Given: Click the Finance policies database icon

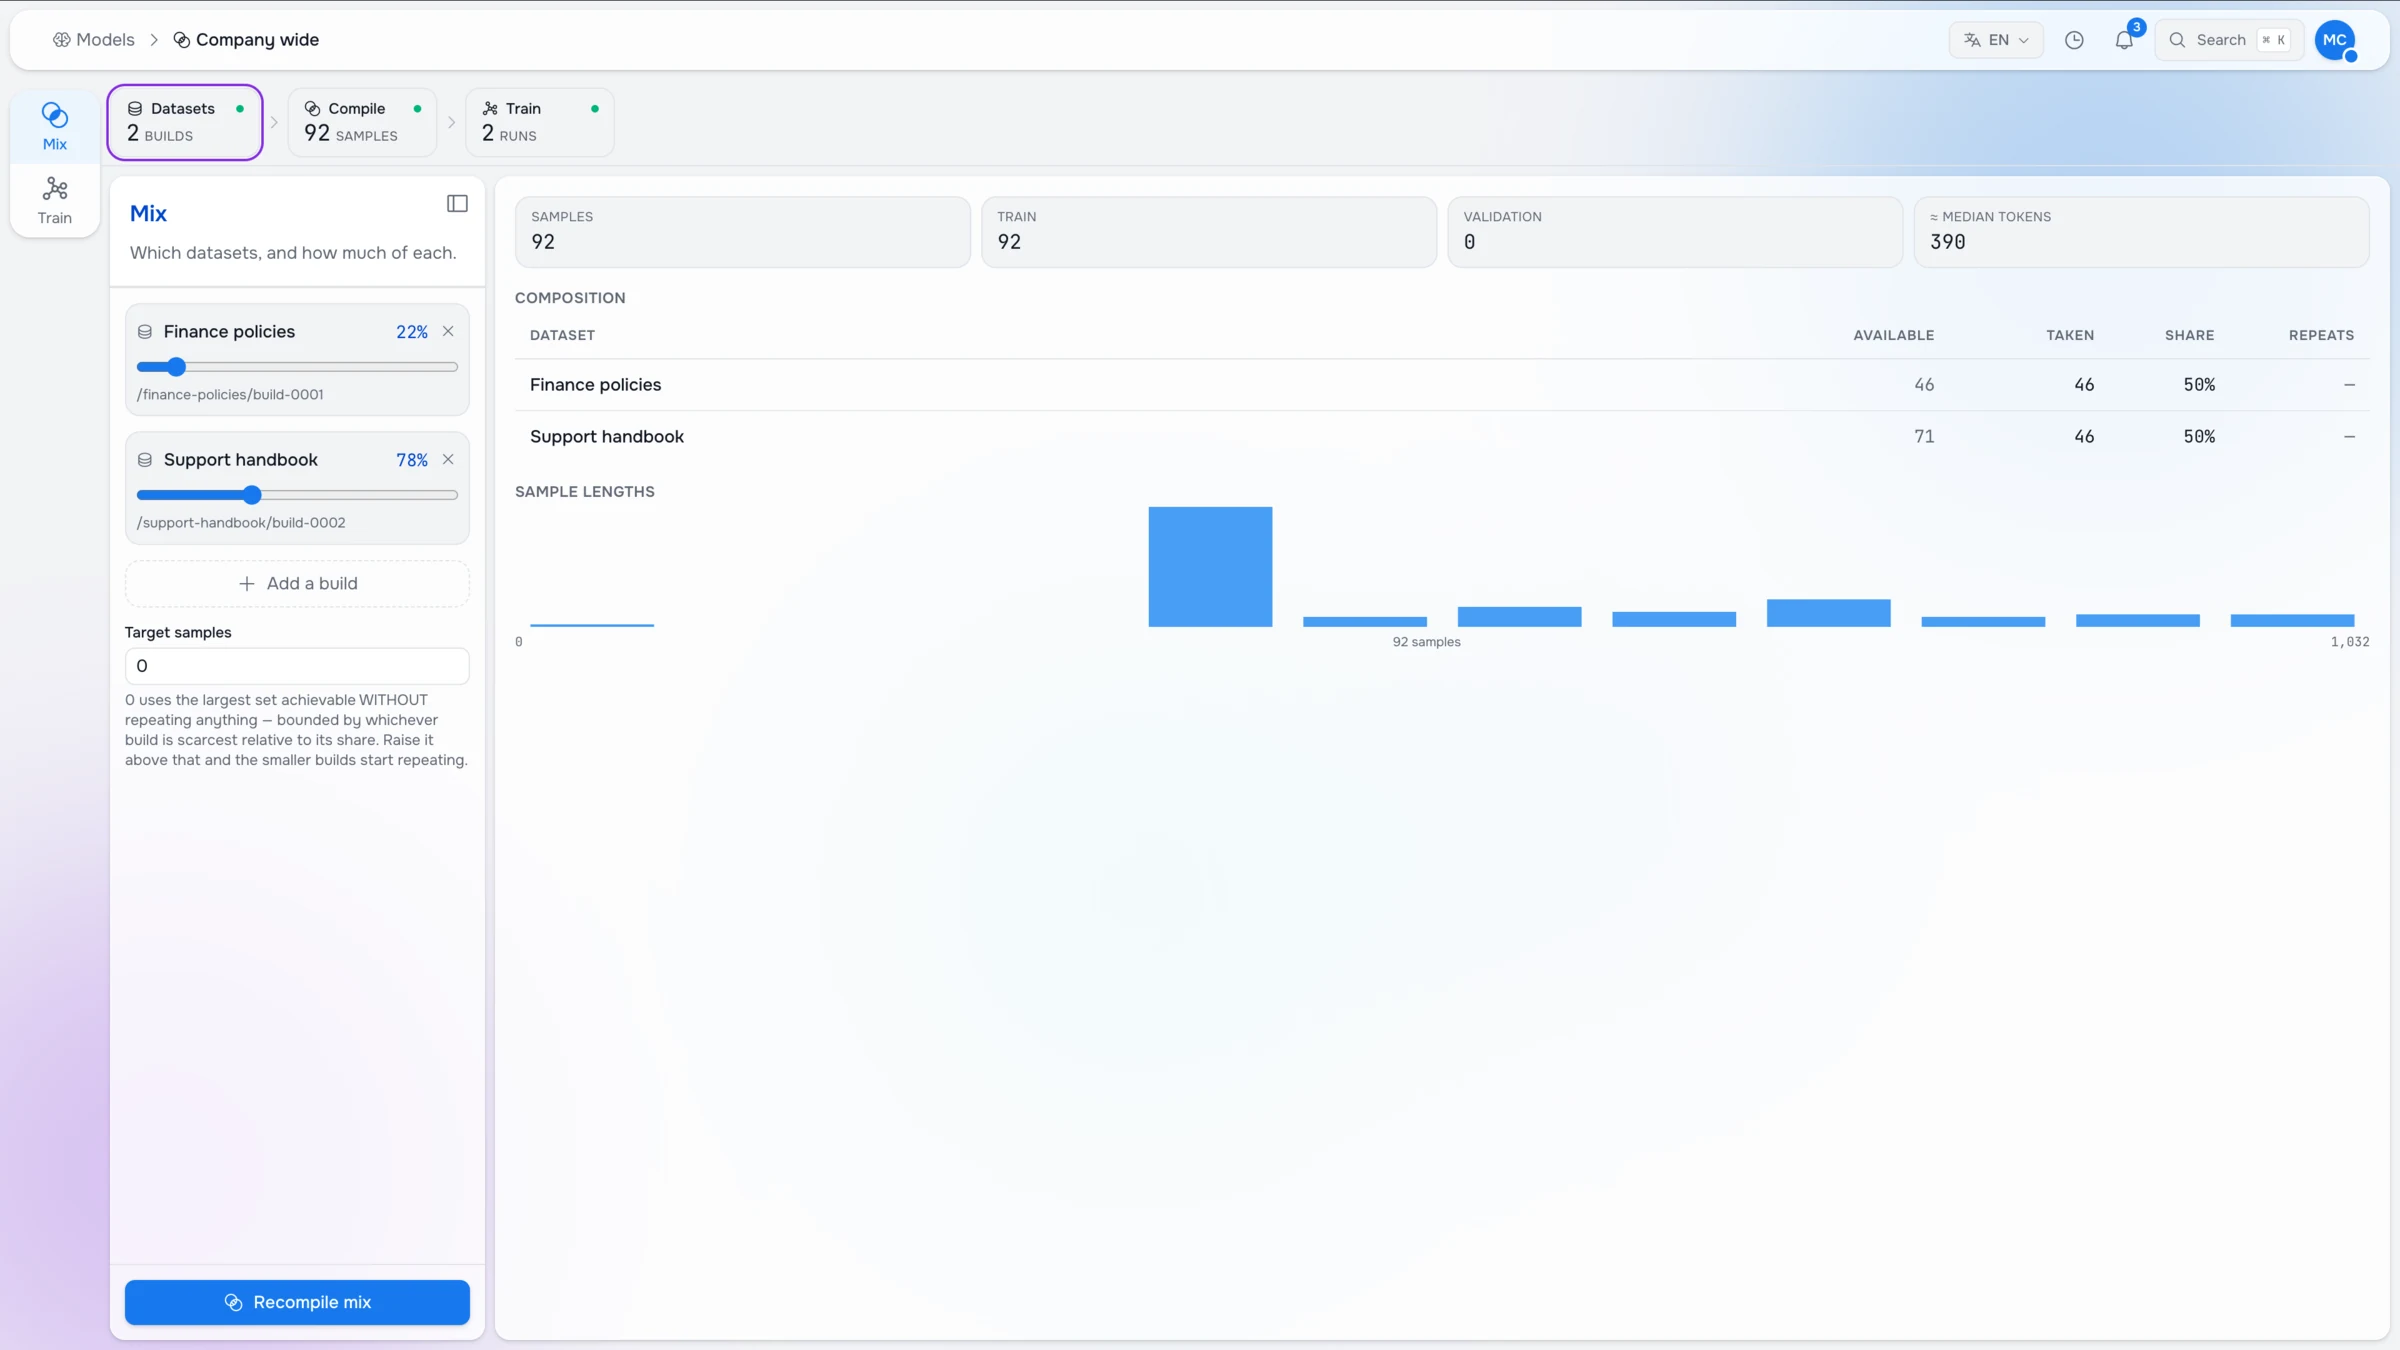Looking at the screenshot, I should 145,332.
